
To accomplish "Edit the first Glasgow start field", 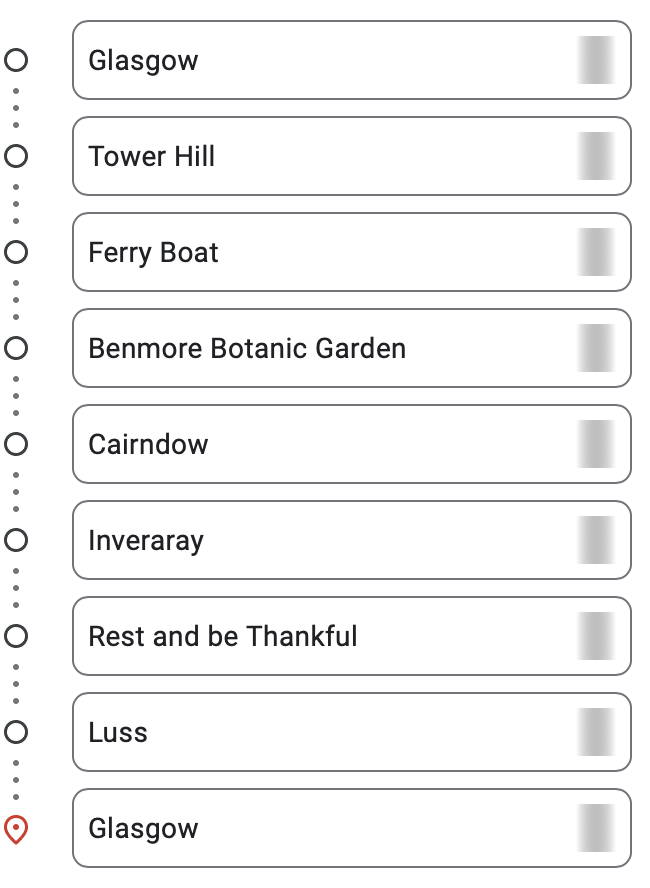I will (352, 60).
